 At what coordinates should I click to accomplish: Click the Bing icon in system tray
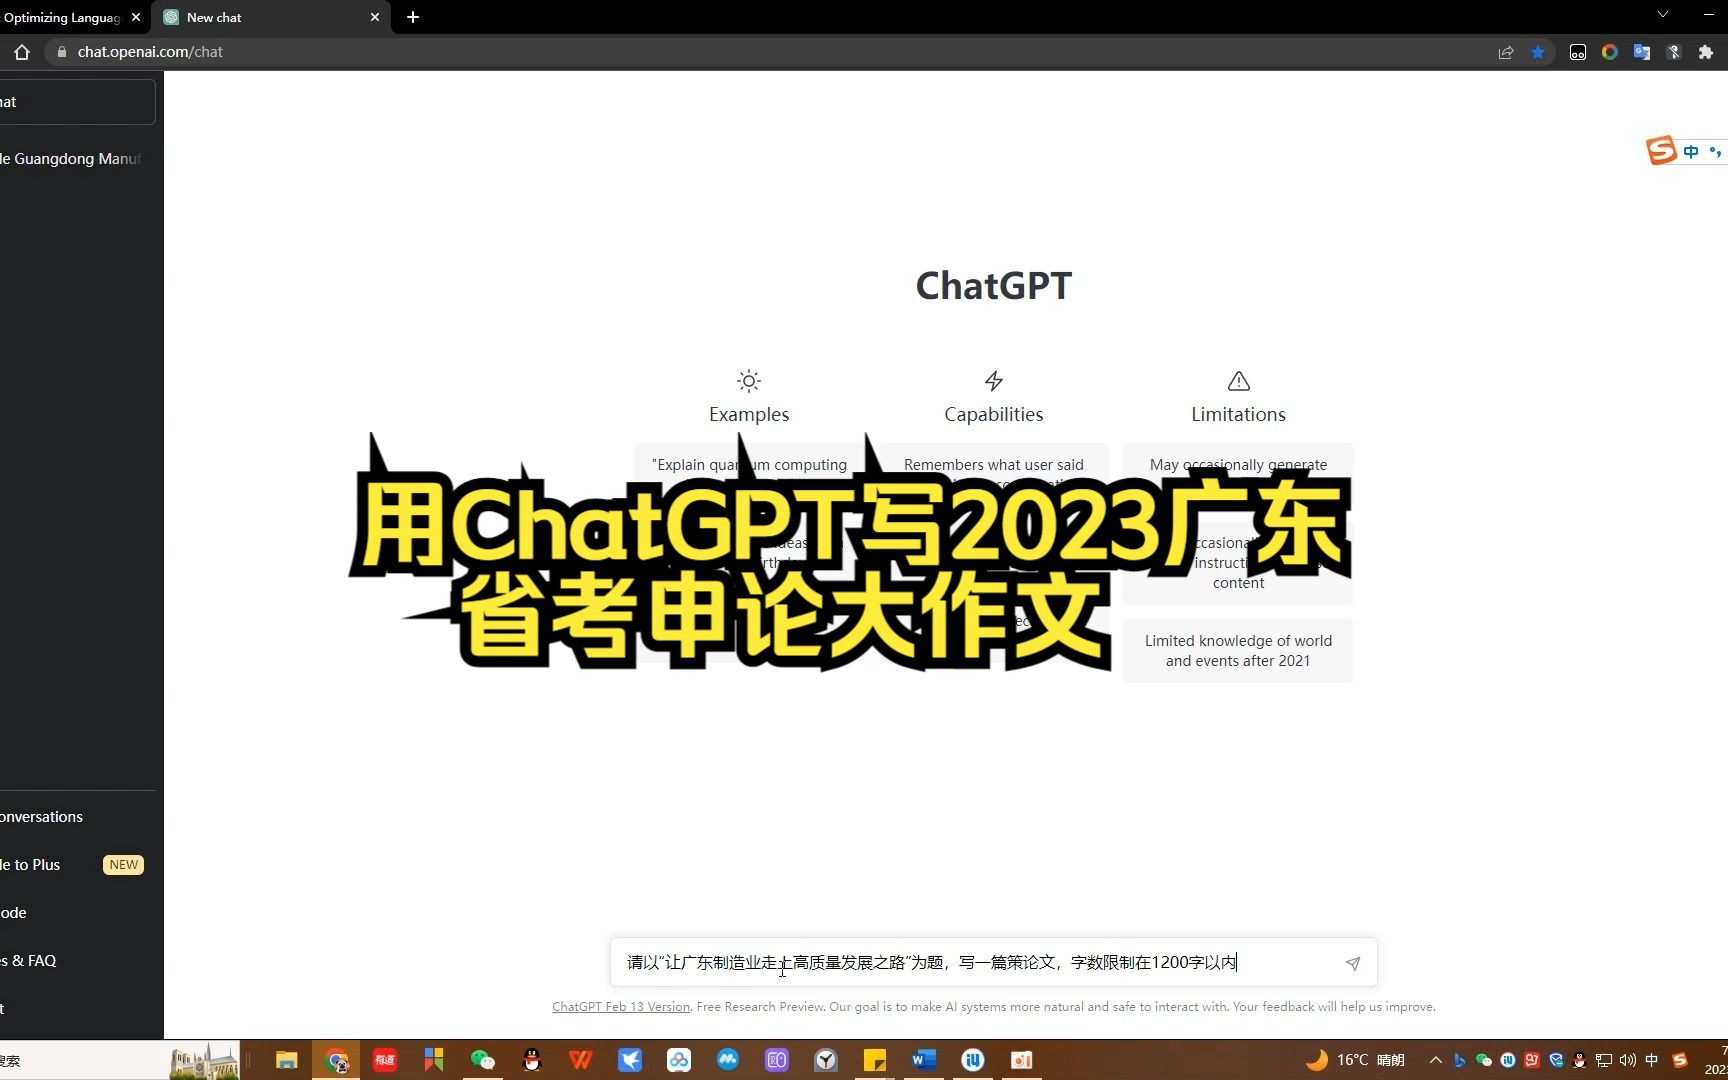(x=1460, y=1060)
